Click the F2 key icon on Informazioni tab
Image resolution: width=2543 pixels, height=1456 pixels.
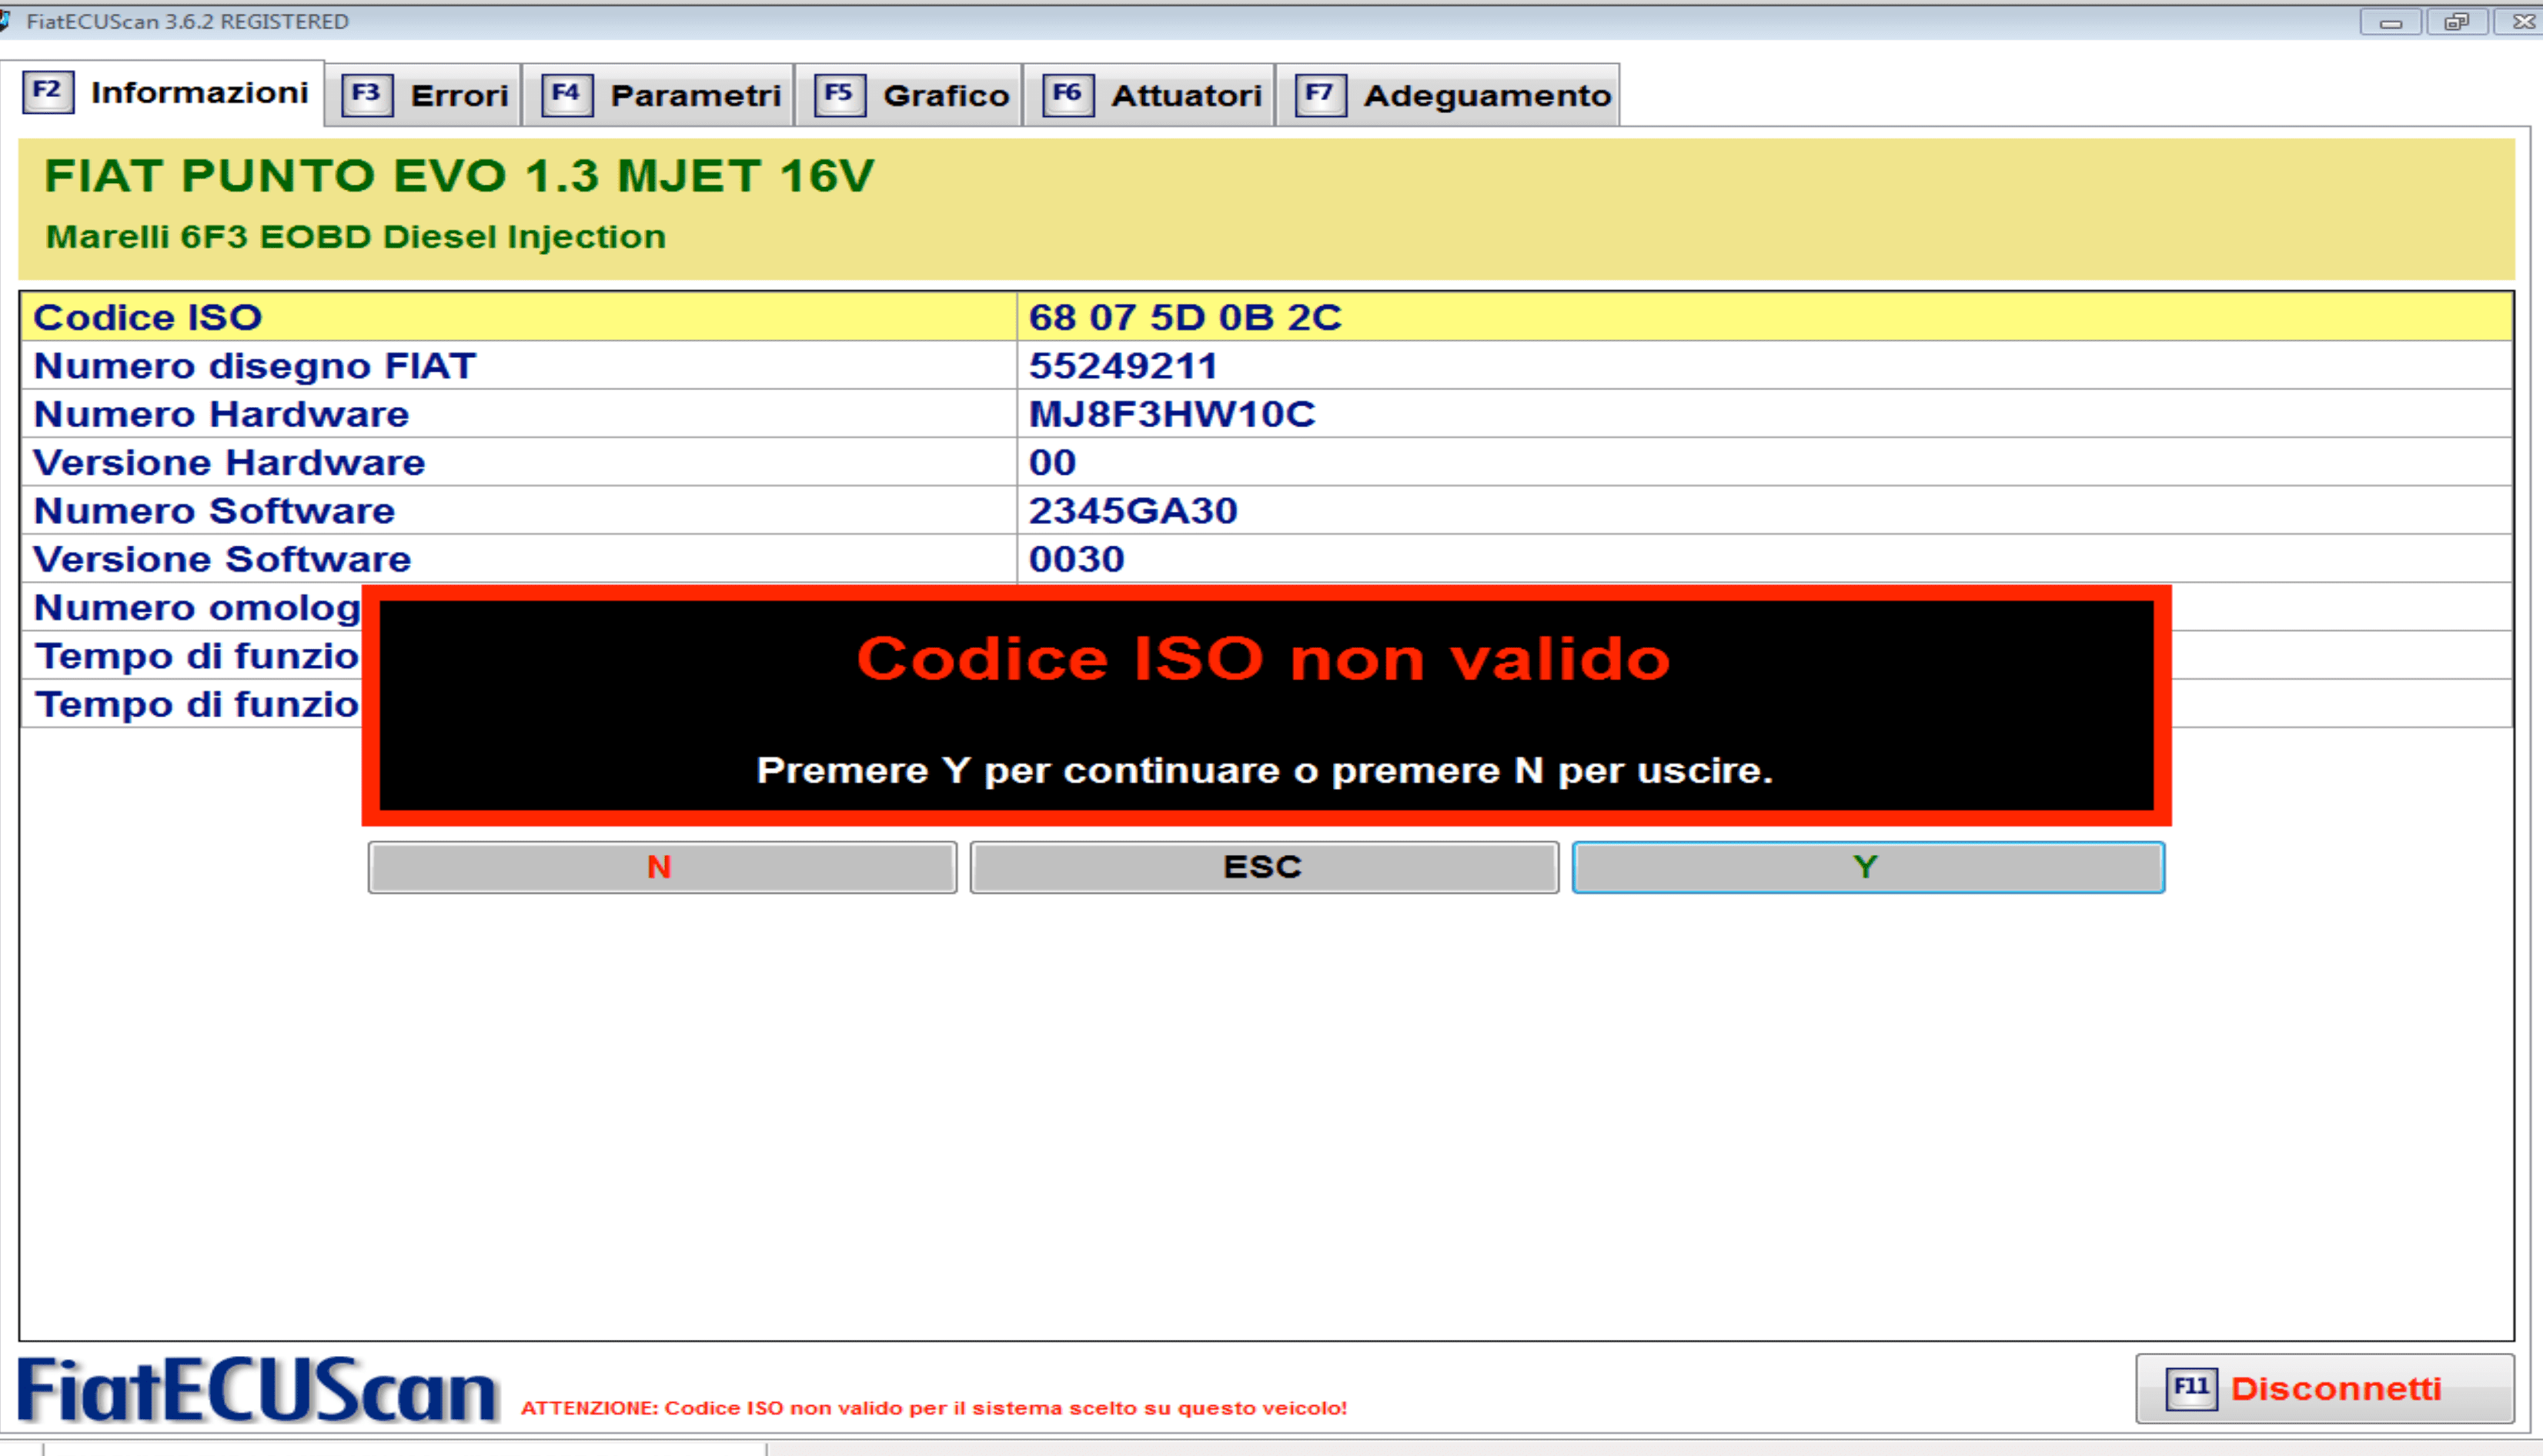point(47,92)
